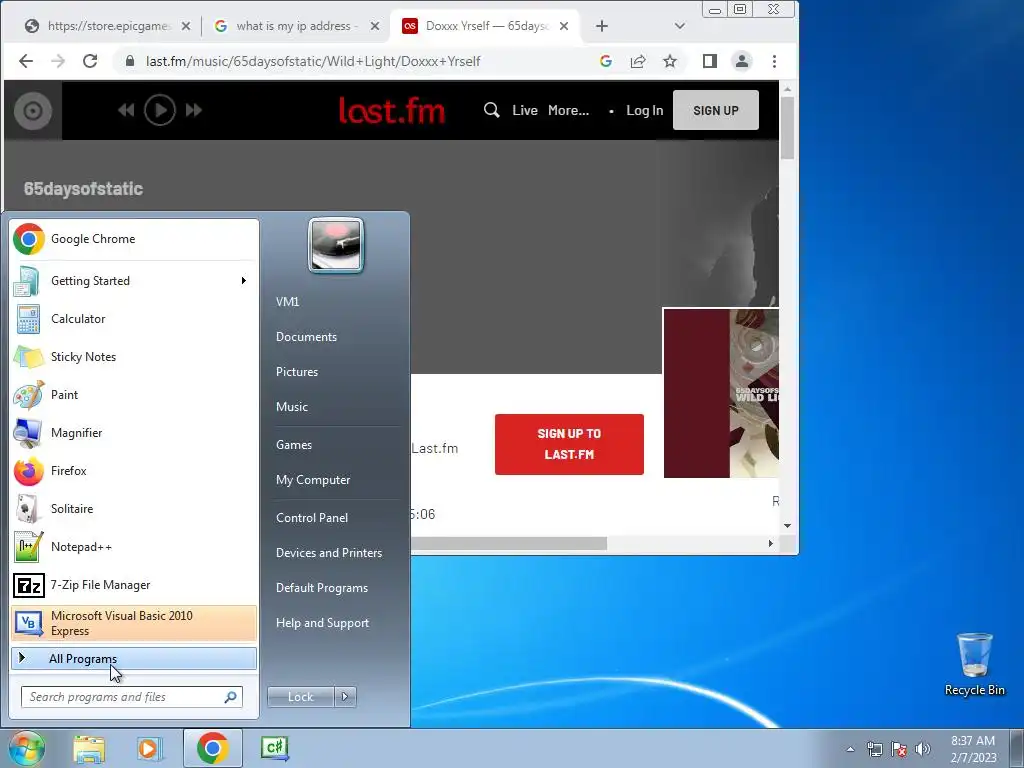Expand More... menu on last.fm
Screen dimensions: 1024x768
(x=568, y=110)
